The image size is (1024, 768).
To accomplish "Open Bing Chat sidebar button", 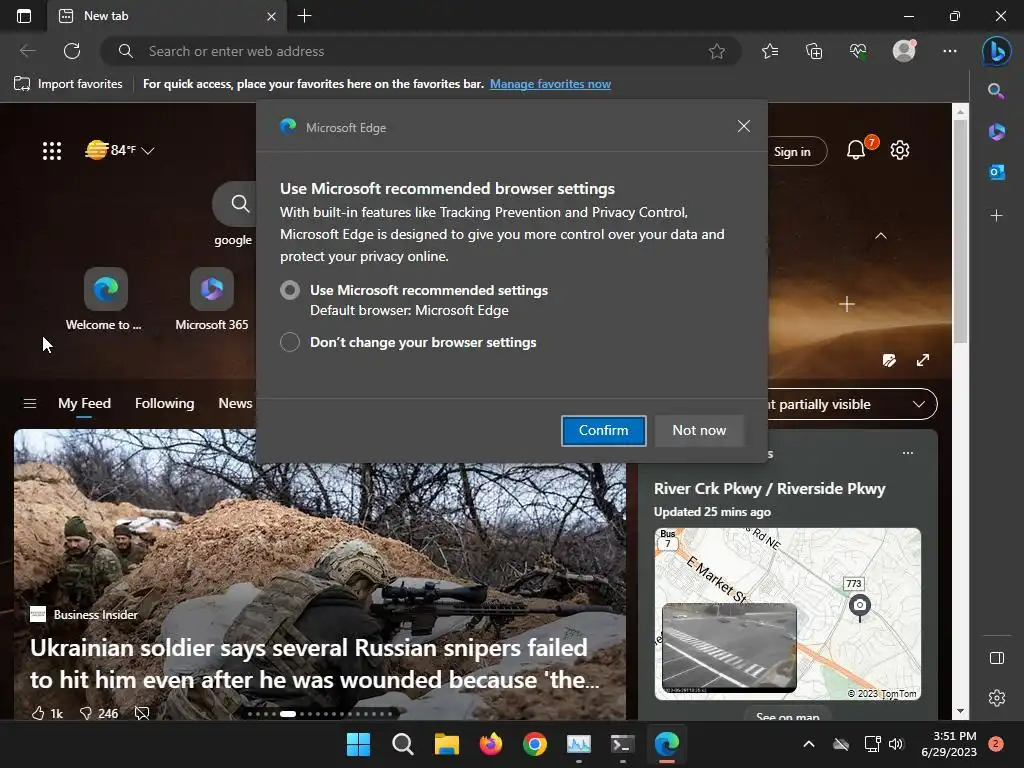I will (x=997, y=51).
